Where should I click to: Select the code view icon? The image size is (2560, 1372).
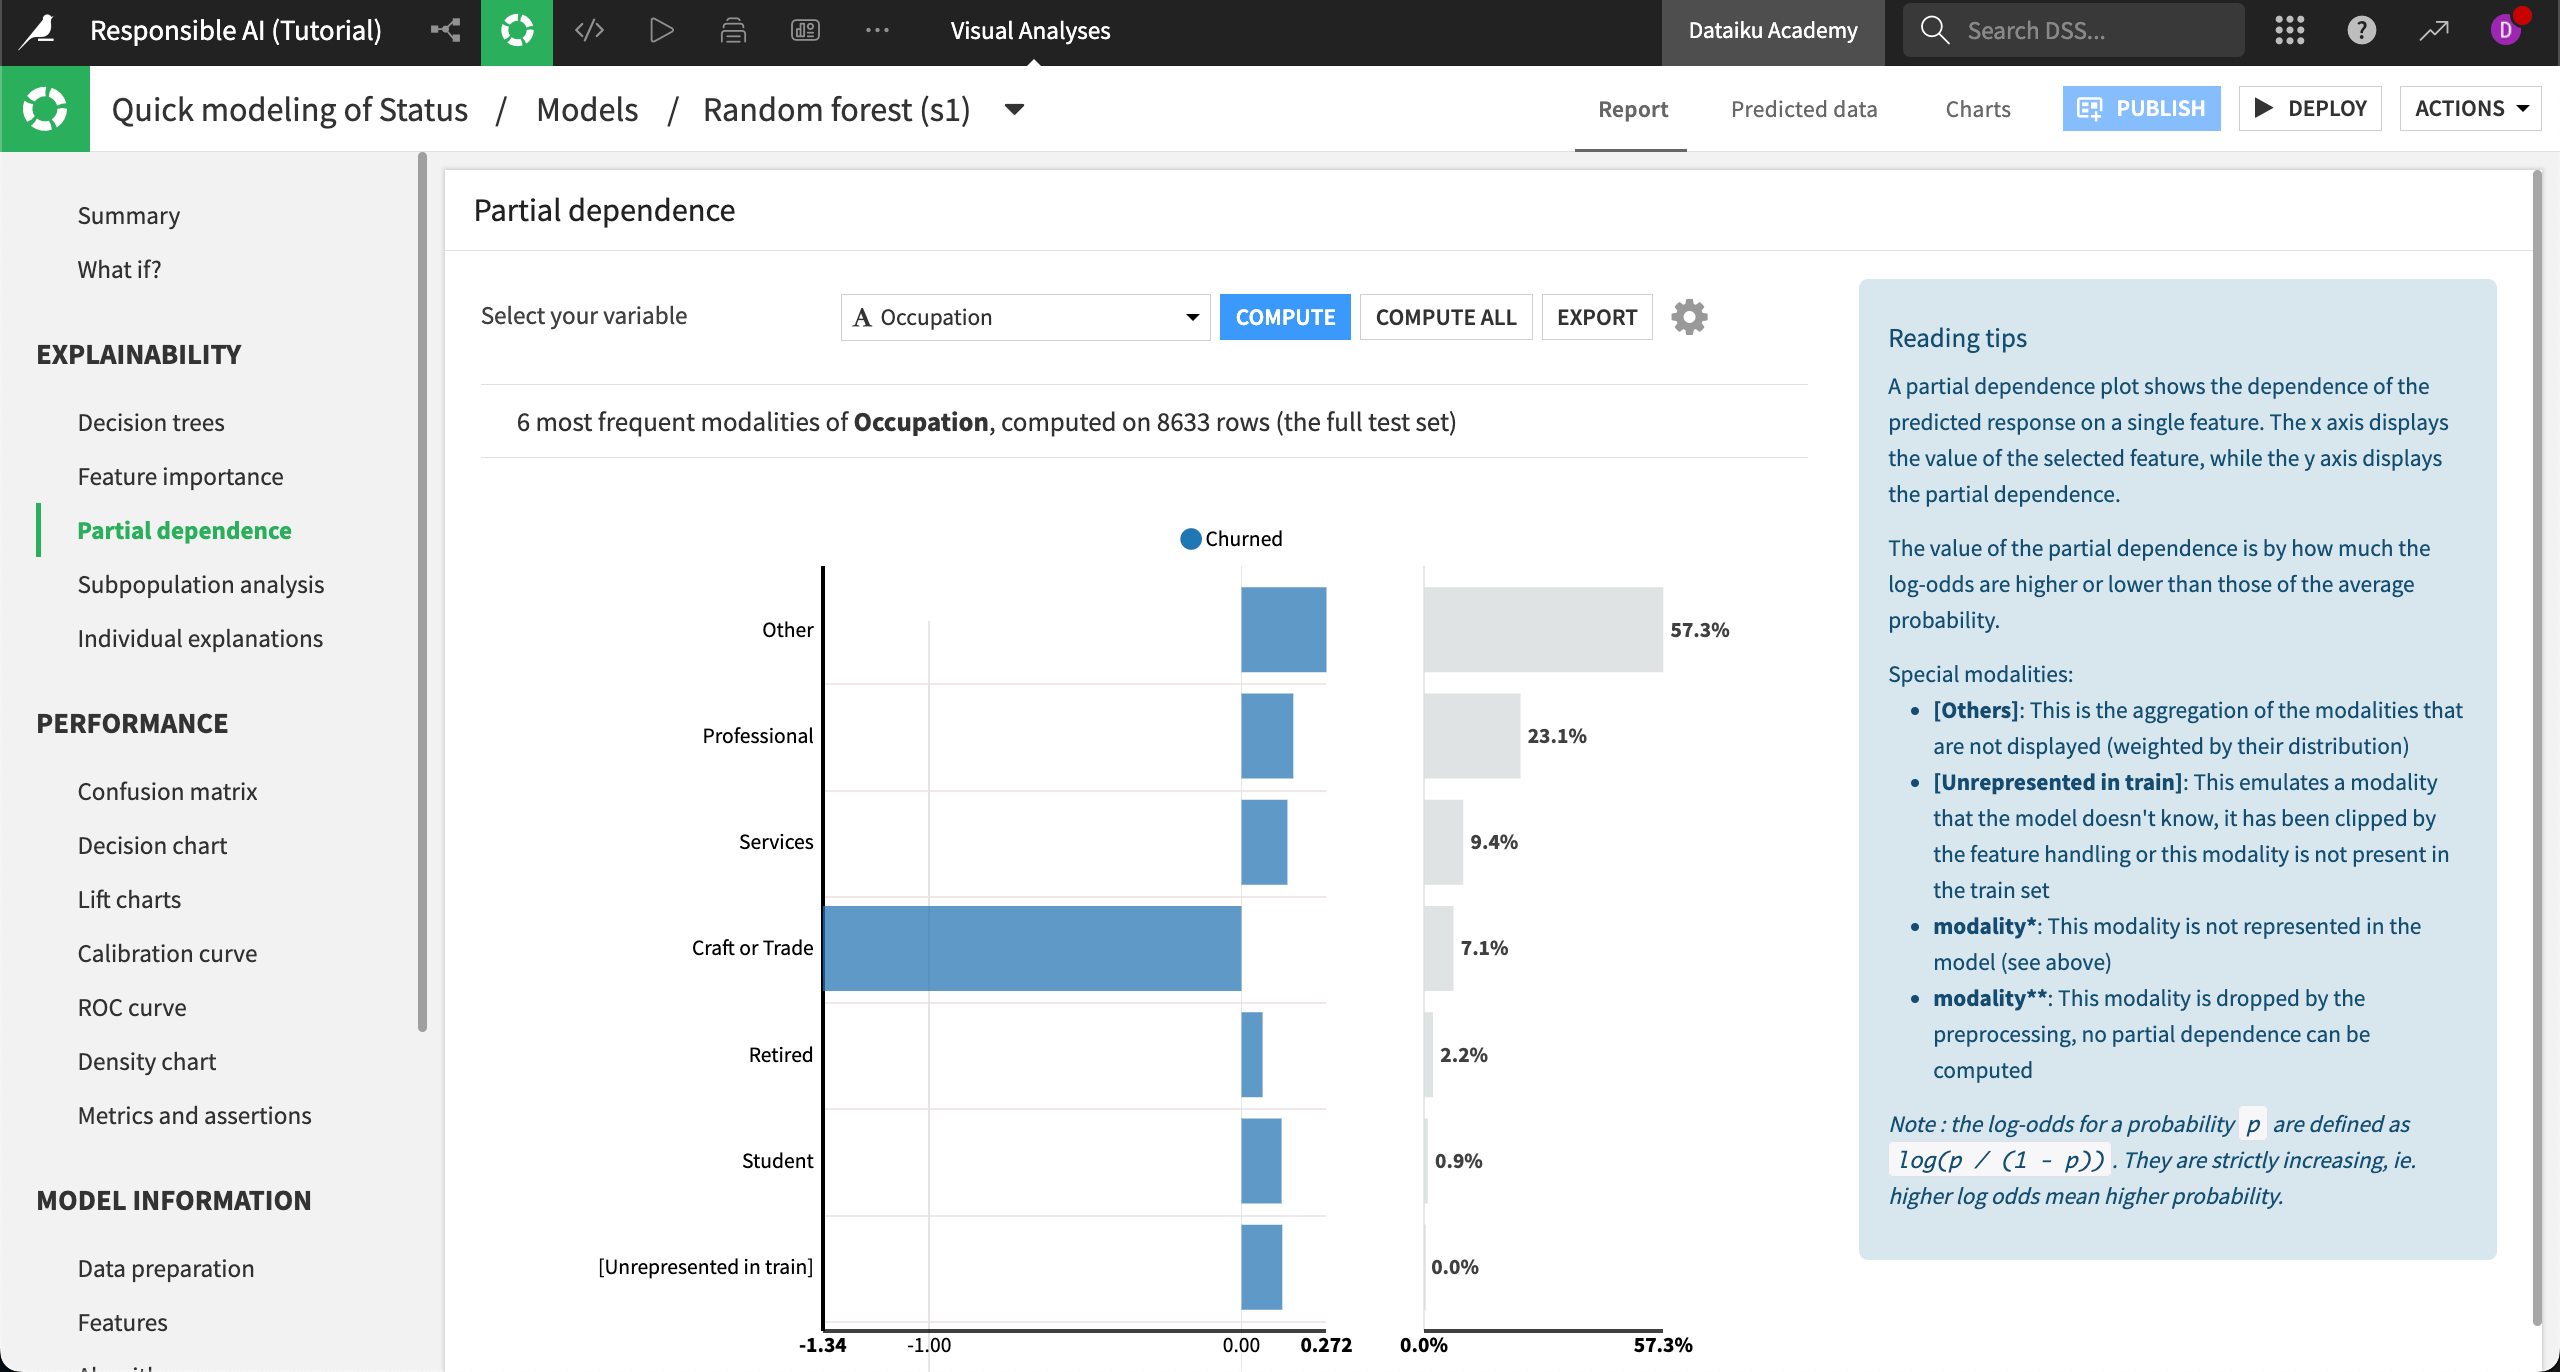(x=588, y=29)
